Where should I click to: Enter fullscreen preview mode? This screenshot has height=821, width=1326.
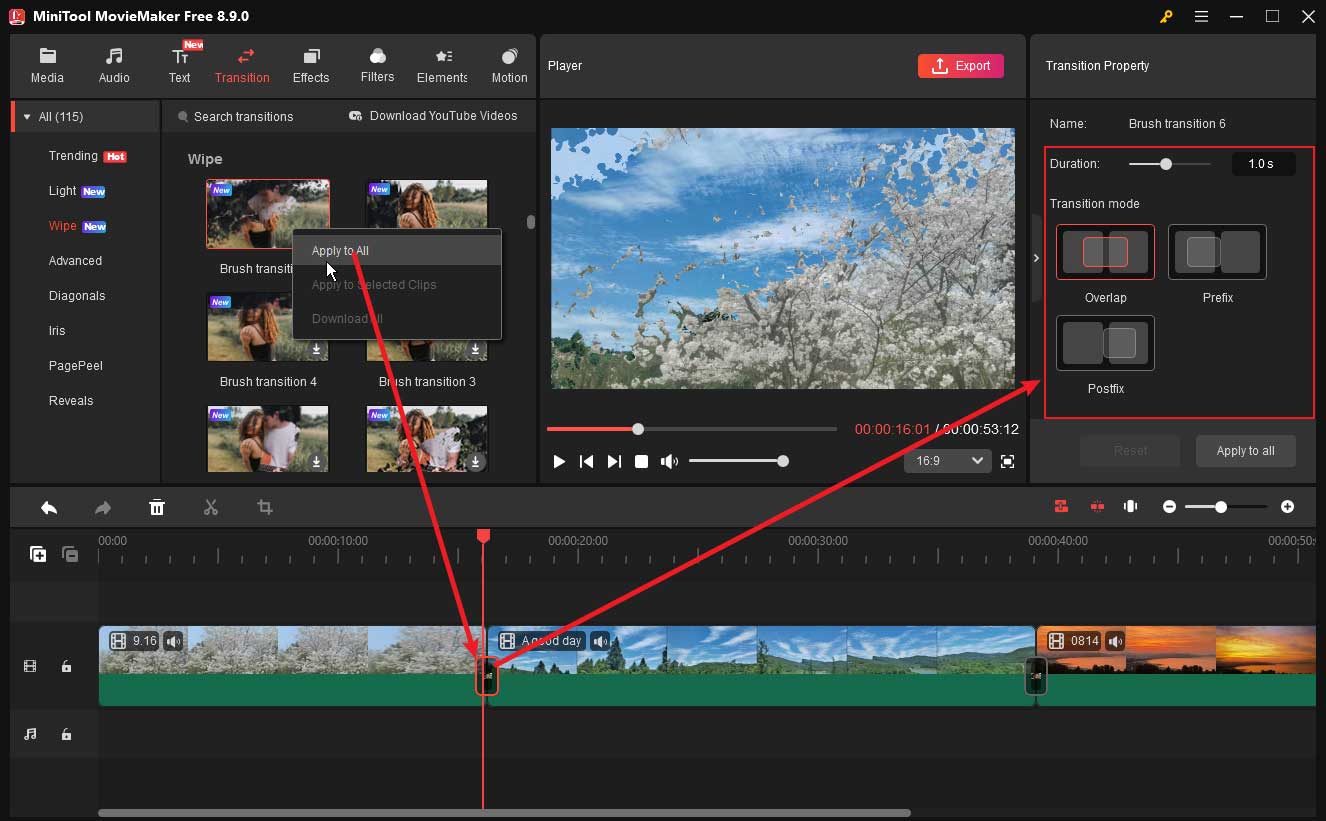pyautogui.click(x=1007, y=461)
